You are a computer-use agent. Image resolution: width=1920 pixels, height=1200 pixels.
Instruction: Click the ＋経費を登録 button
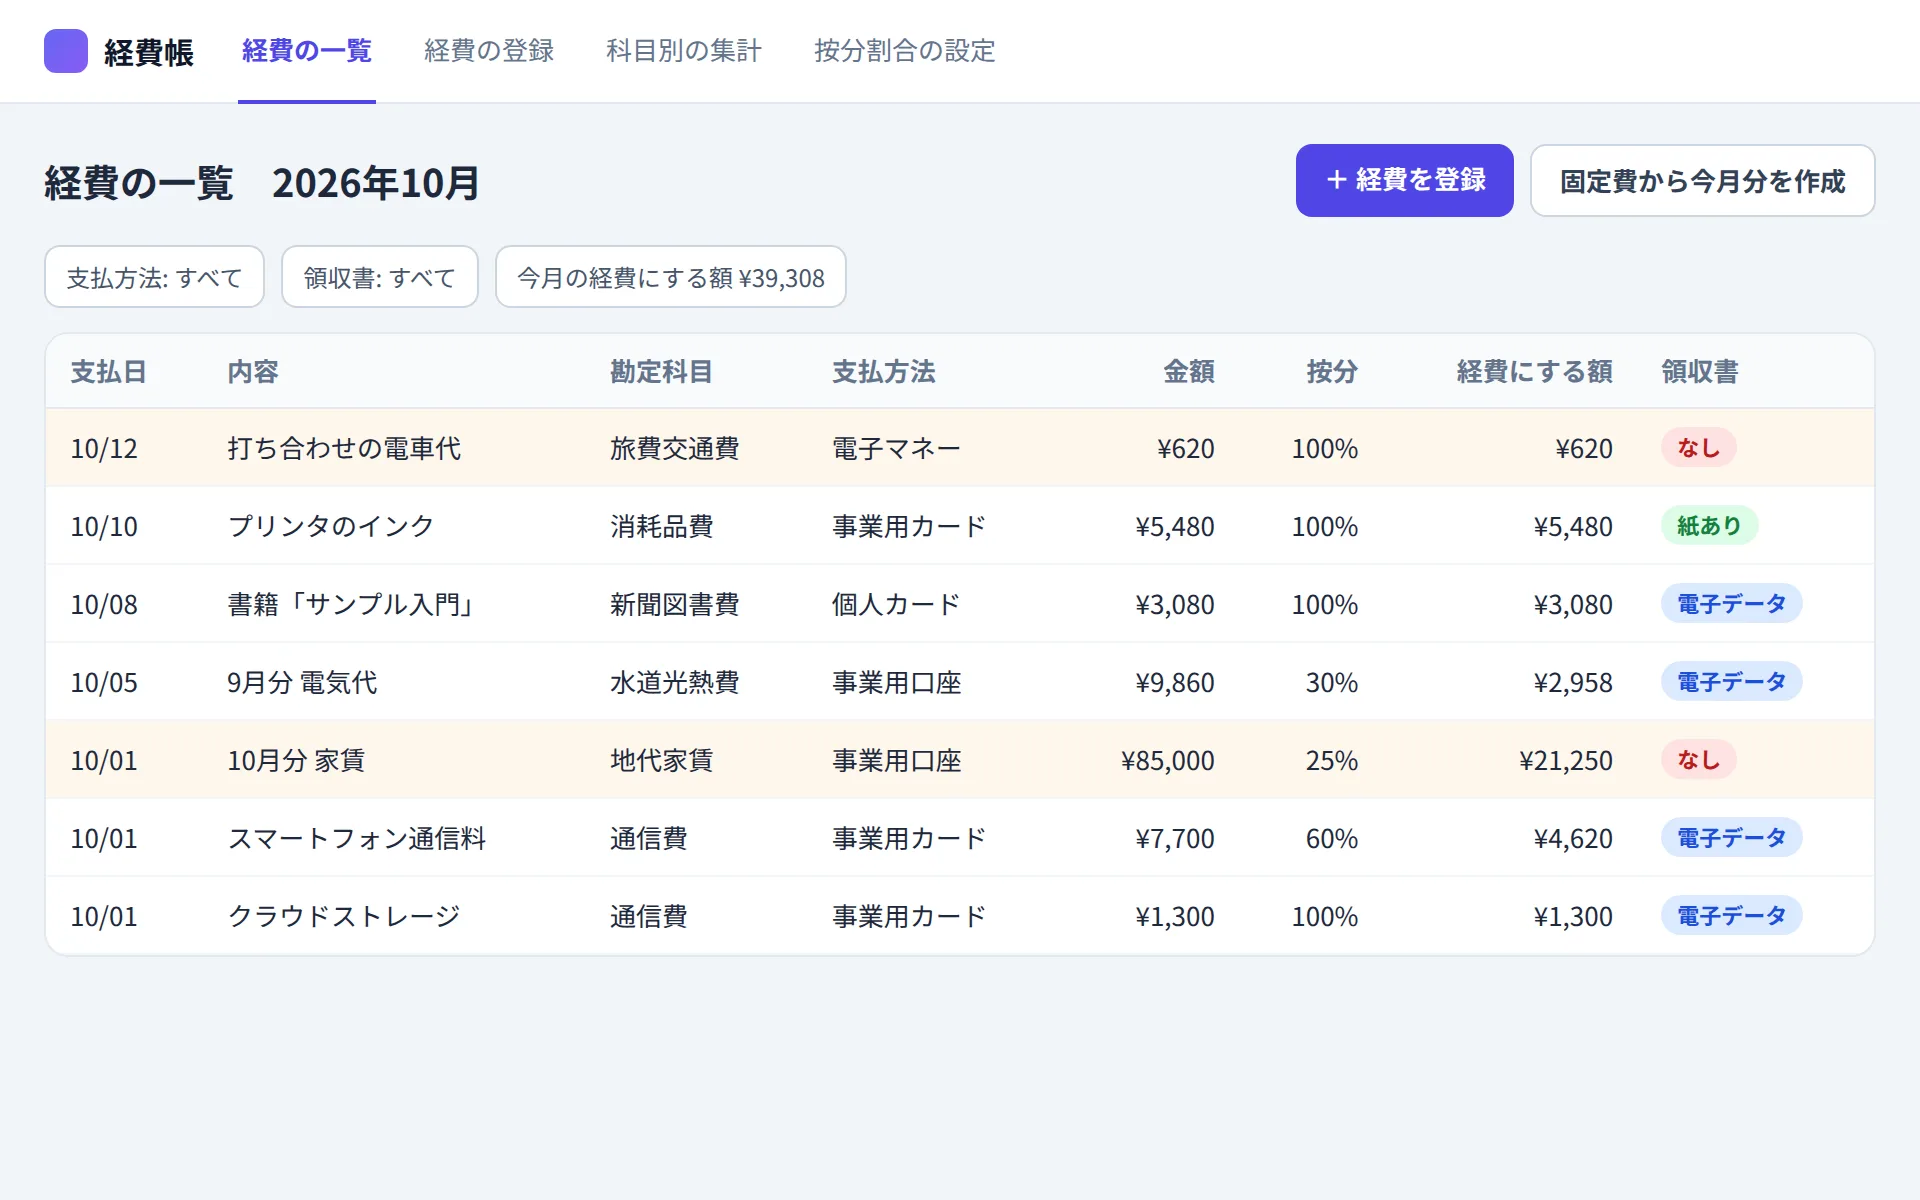click(1404, 180)
